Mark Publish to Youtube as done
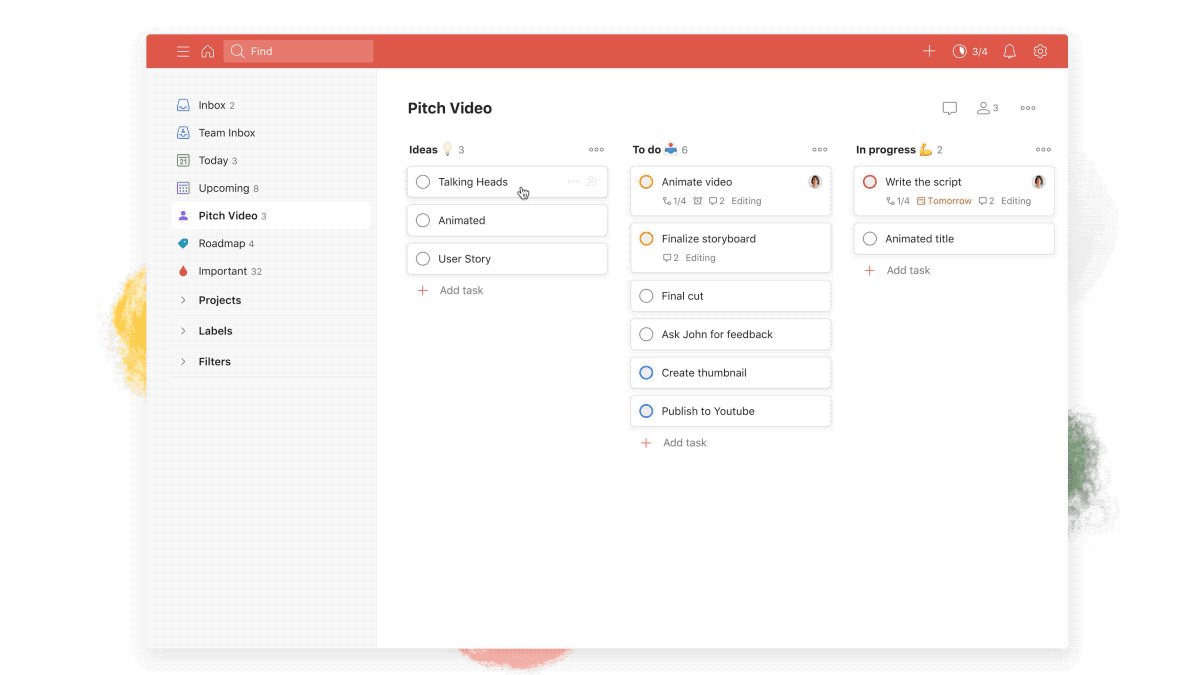The image size is (1200, 675). click(x=646, y=410)
